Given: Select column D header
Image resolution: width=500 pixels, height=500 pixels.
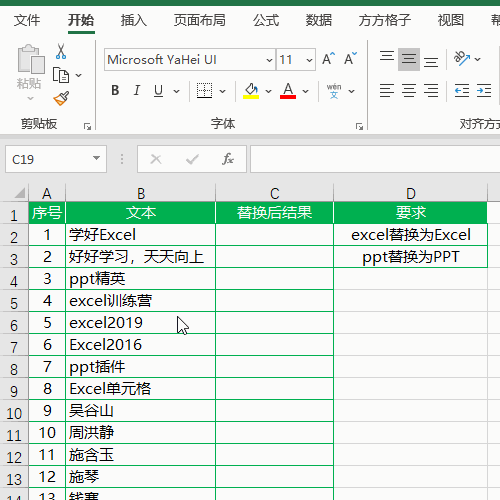Looking at the screenshot, I should [x=410, y=193].
